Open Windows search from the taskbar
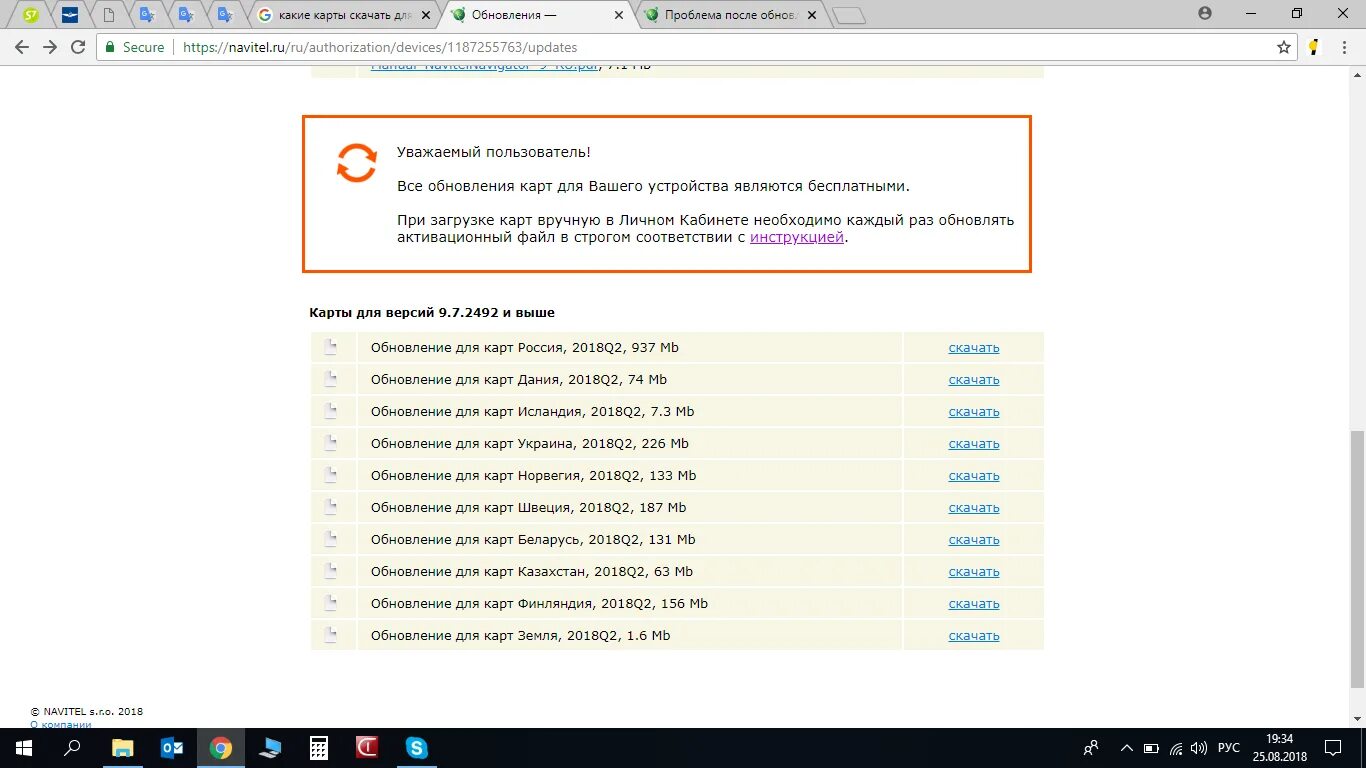Viewport: 1366px width, 768px height. point(72,748)
